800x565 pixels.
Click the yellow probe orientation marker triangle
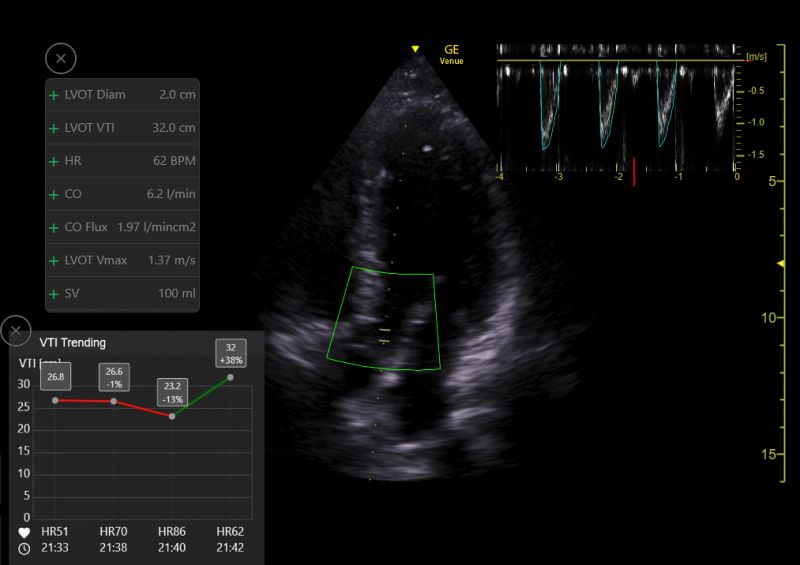pyautogui.click(x=415, y=49)
